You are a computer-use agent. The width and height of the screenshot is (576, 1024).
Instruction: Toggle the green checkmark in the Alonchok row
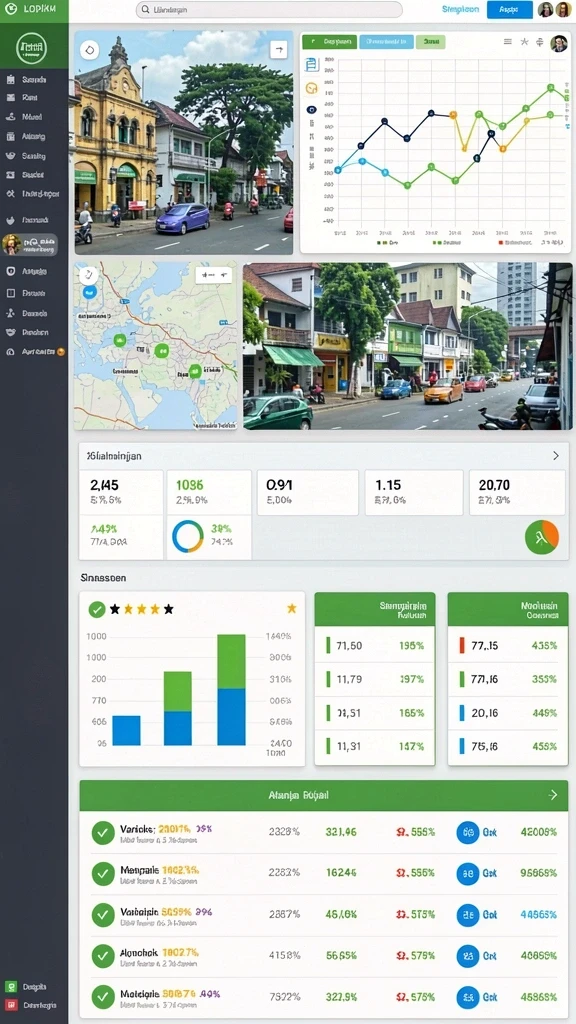coord(103,956)
